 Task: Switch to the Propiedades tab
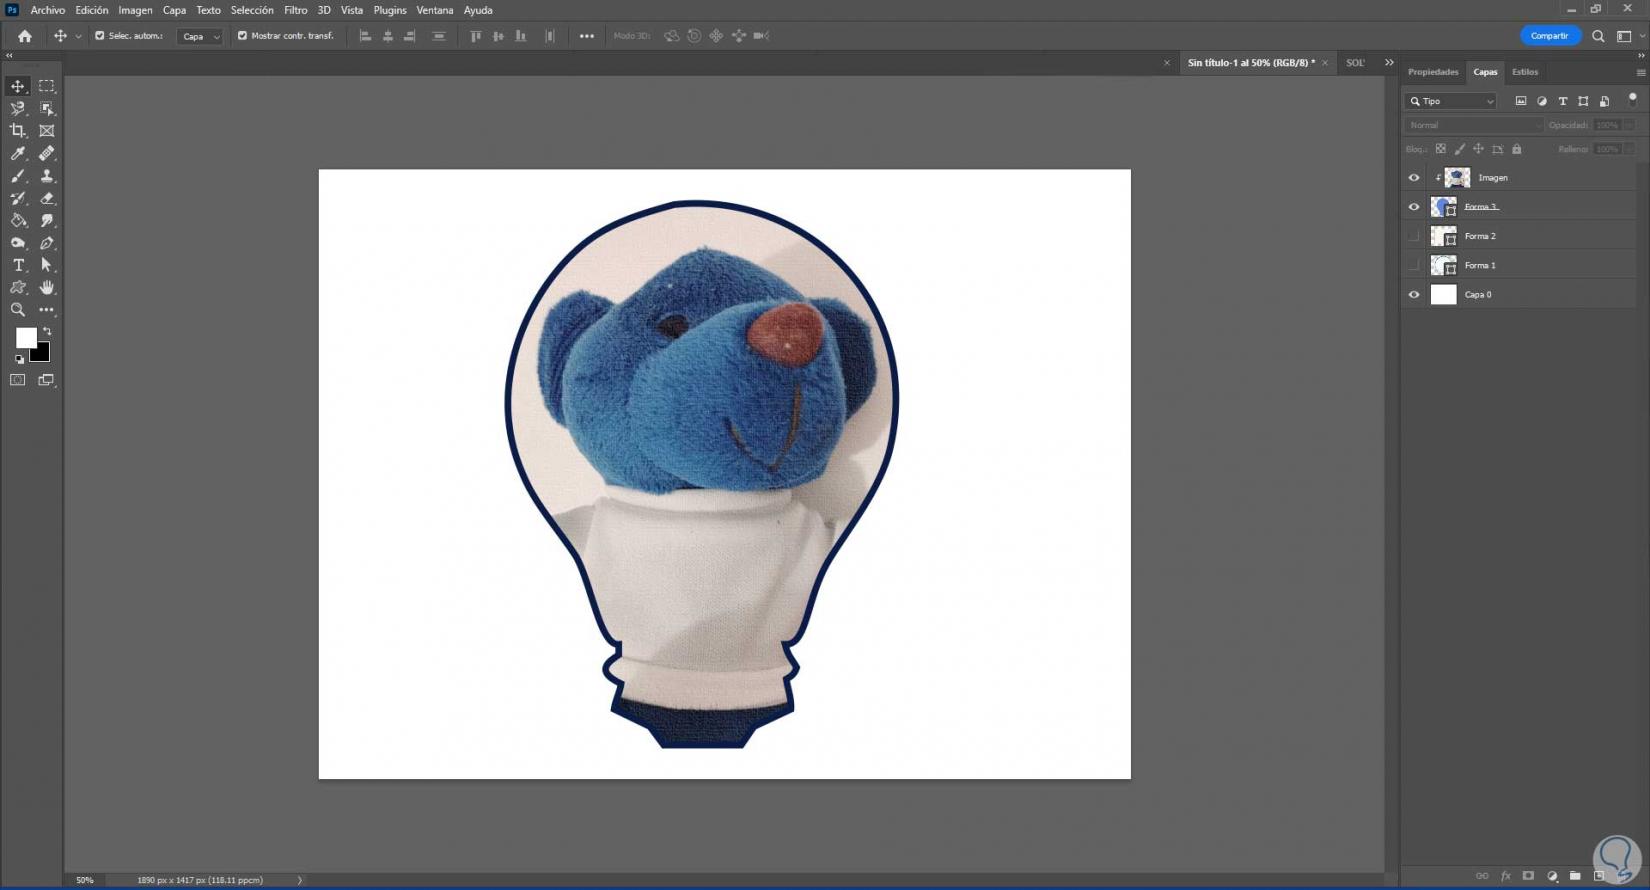click(1433, 72)
